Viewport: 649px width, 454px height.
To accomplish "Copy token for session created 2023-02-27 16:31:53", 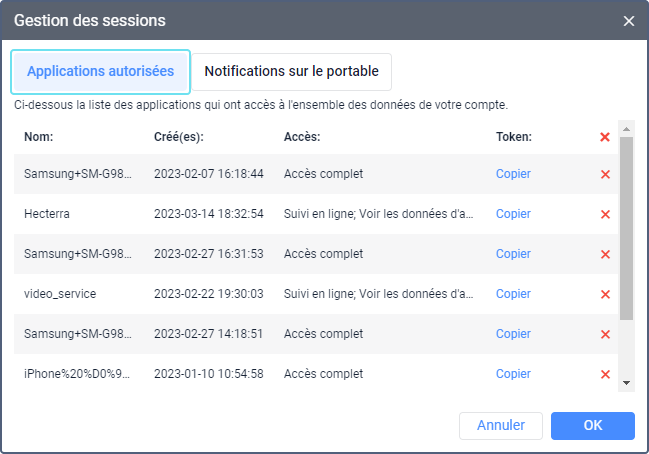I will (x=513, y=254).
